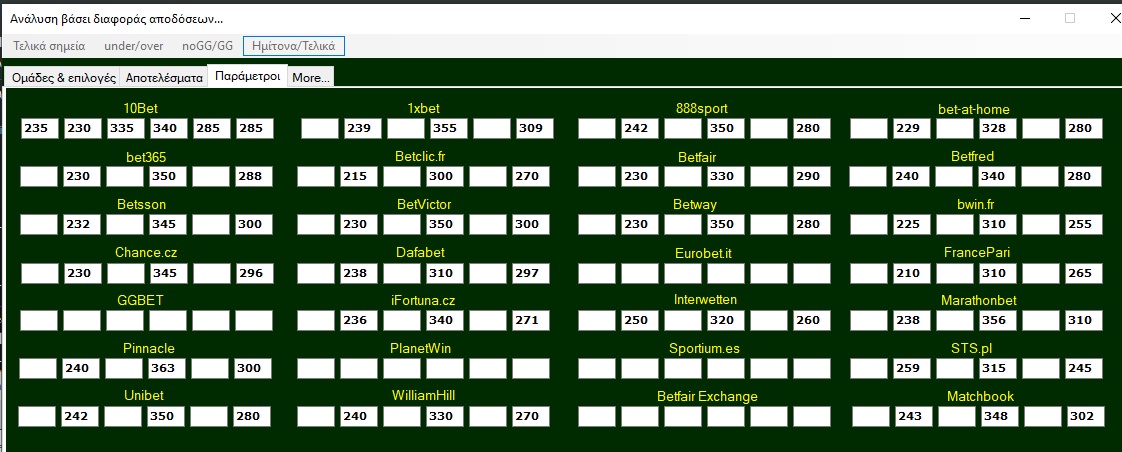This screenshot has height=452, width=1122.
Task: Click the Matchbook field with value 302
Action: point(1085,416)
